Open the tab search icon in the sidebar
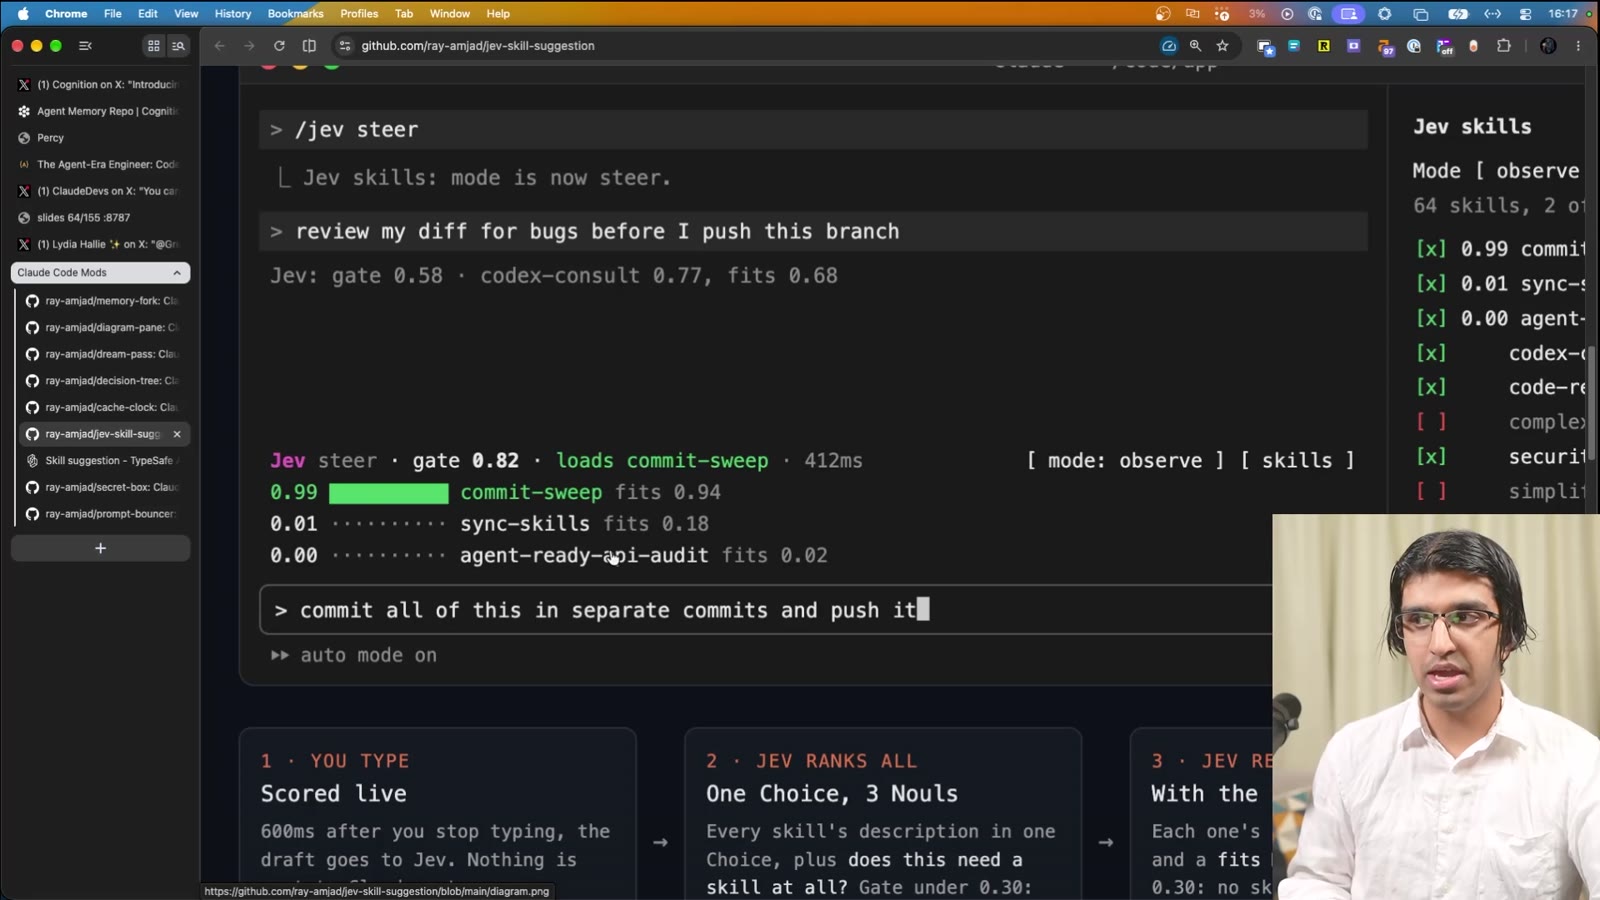1600x900 pixels. pyautogui.click(x=178, y=46)
